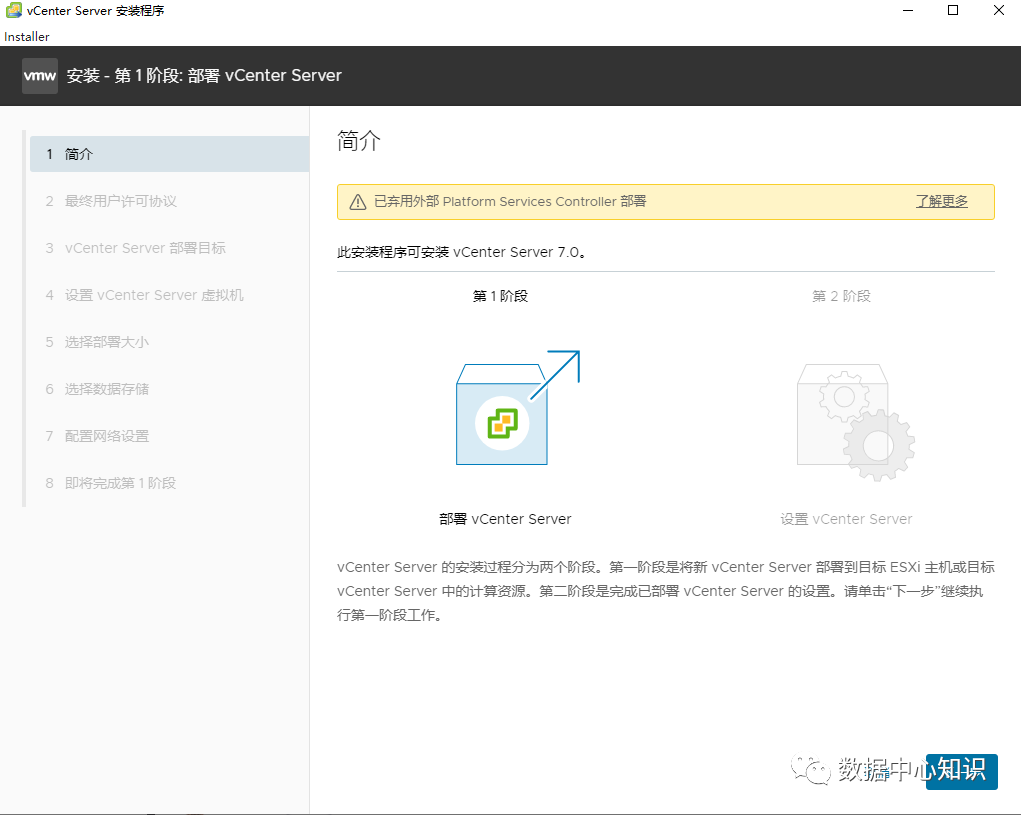
Task: Click the 部署 vCenter Server label
Action: [505, 519]
